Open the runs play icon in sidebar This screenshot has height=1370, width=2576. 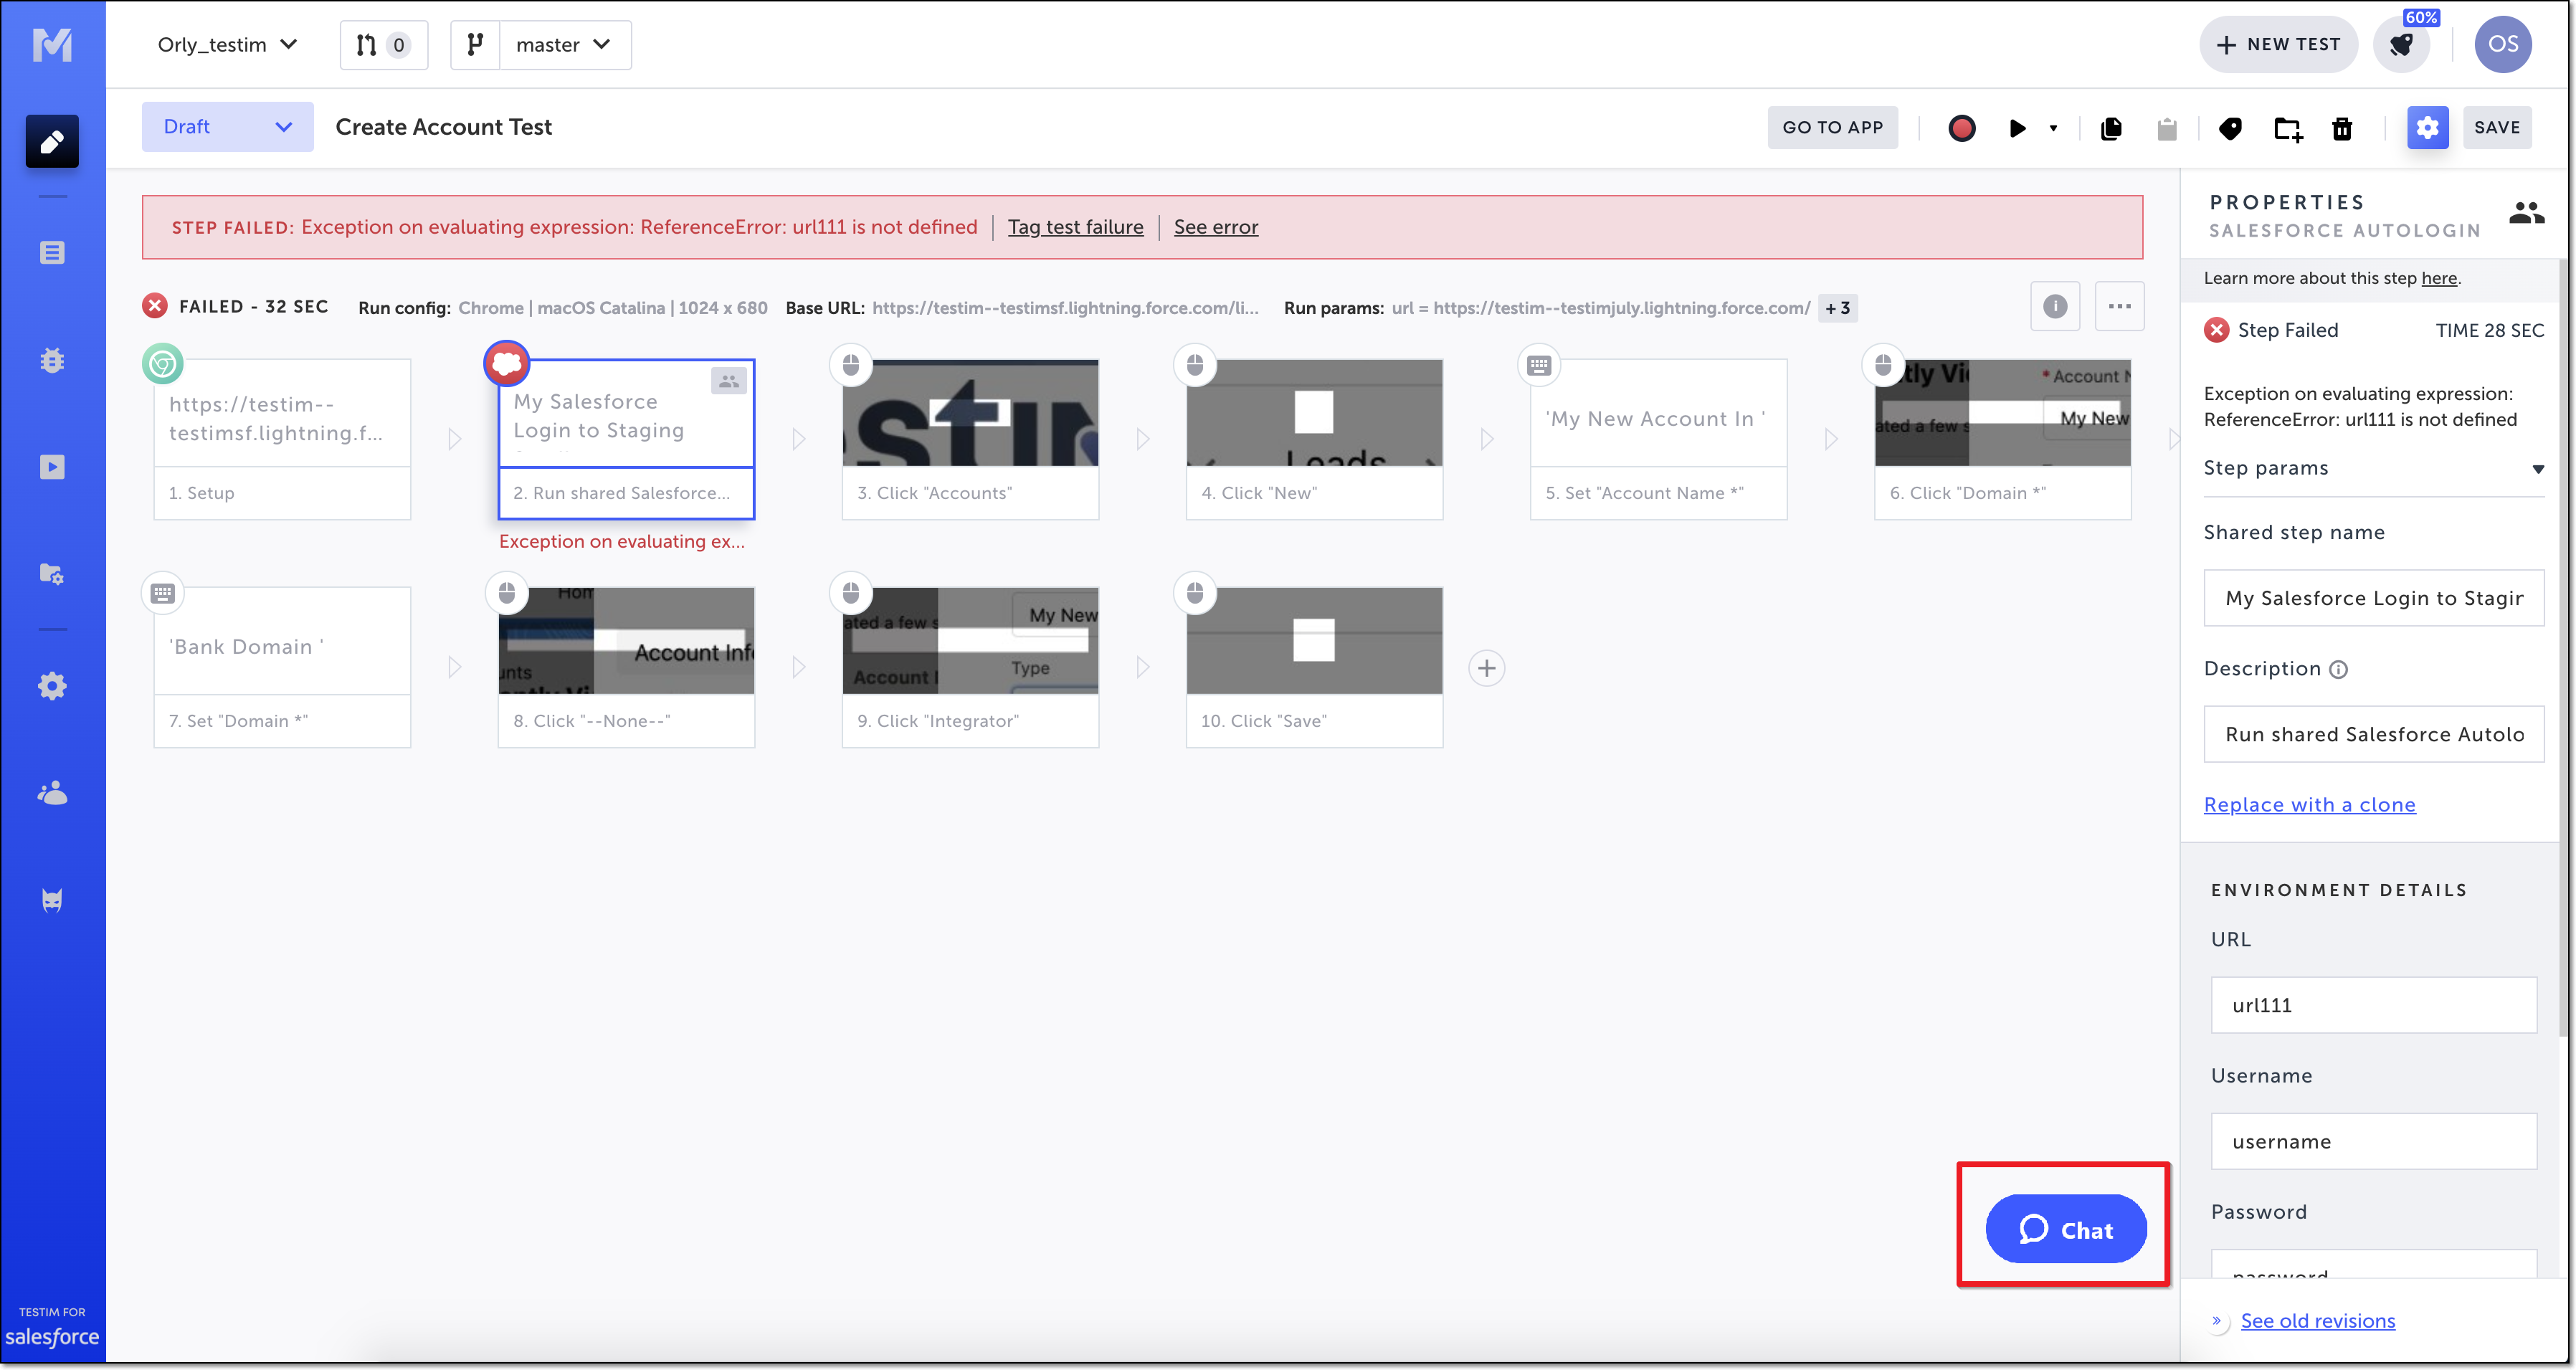pyautogui.click(x=52, y=467)
